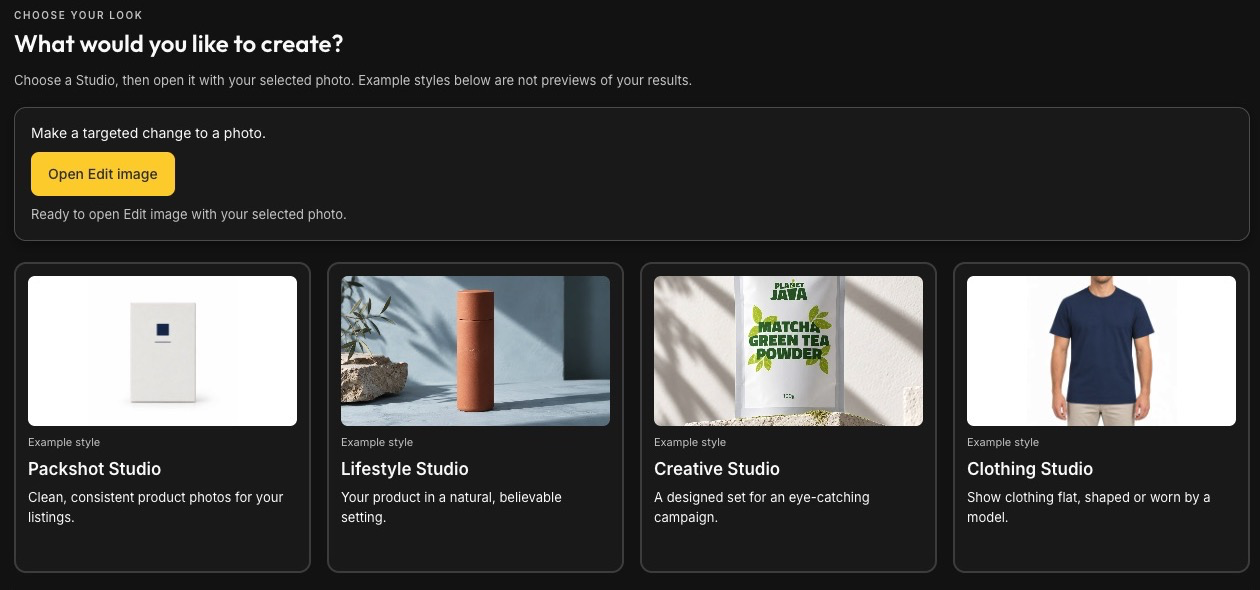
Task: Click the 'Ready to open Edit image' status text
Action: pos(188,214)
